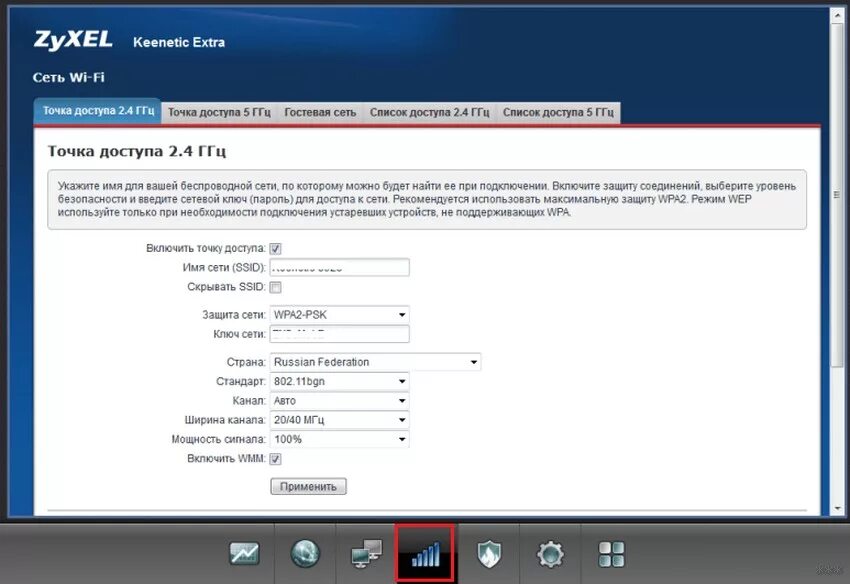Image resolution: width=850 pixels, height=584 pixels.
Task: Open the 'Список доступа 5 ГГц' tab
Action: 558,112
